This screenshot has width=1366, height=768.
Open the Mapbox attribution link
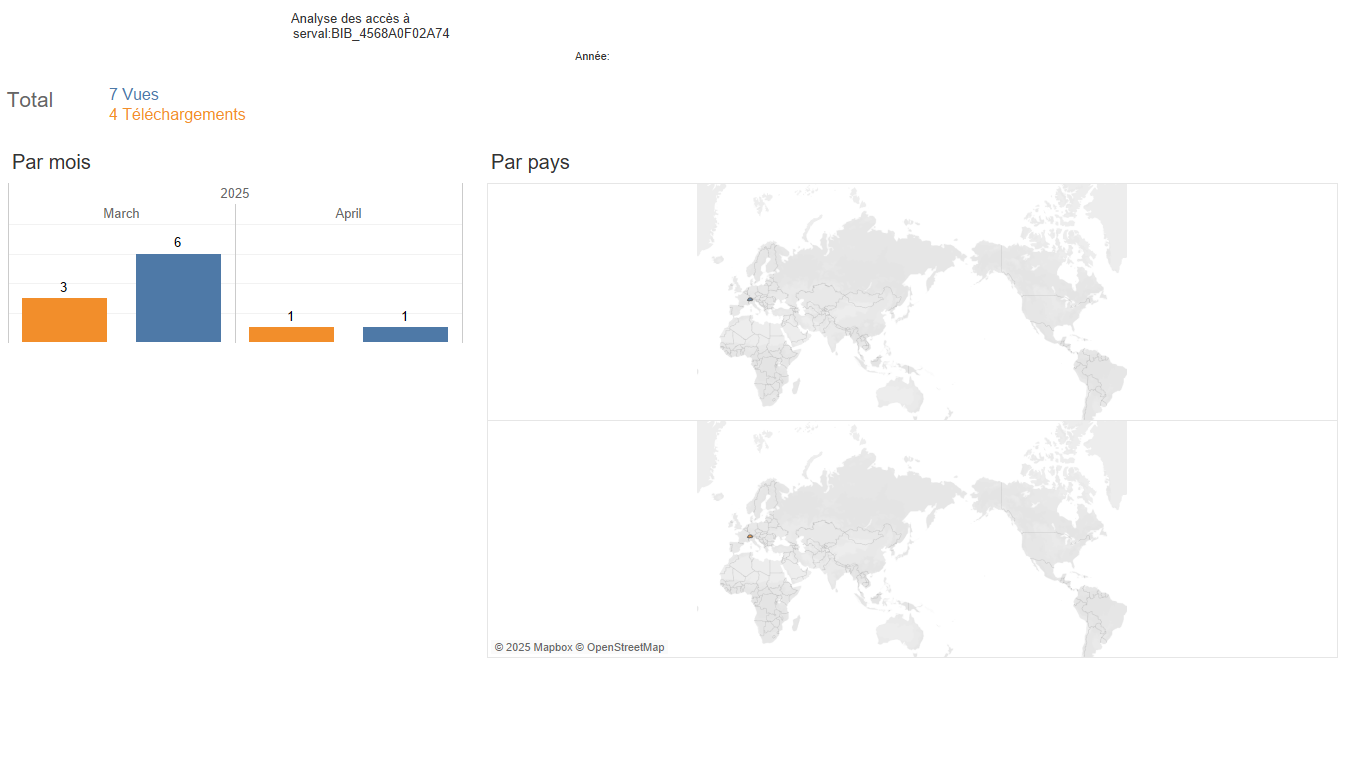point(533,647)
